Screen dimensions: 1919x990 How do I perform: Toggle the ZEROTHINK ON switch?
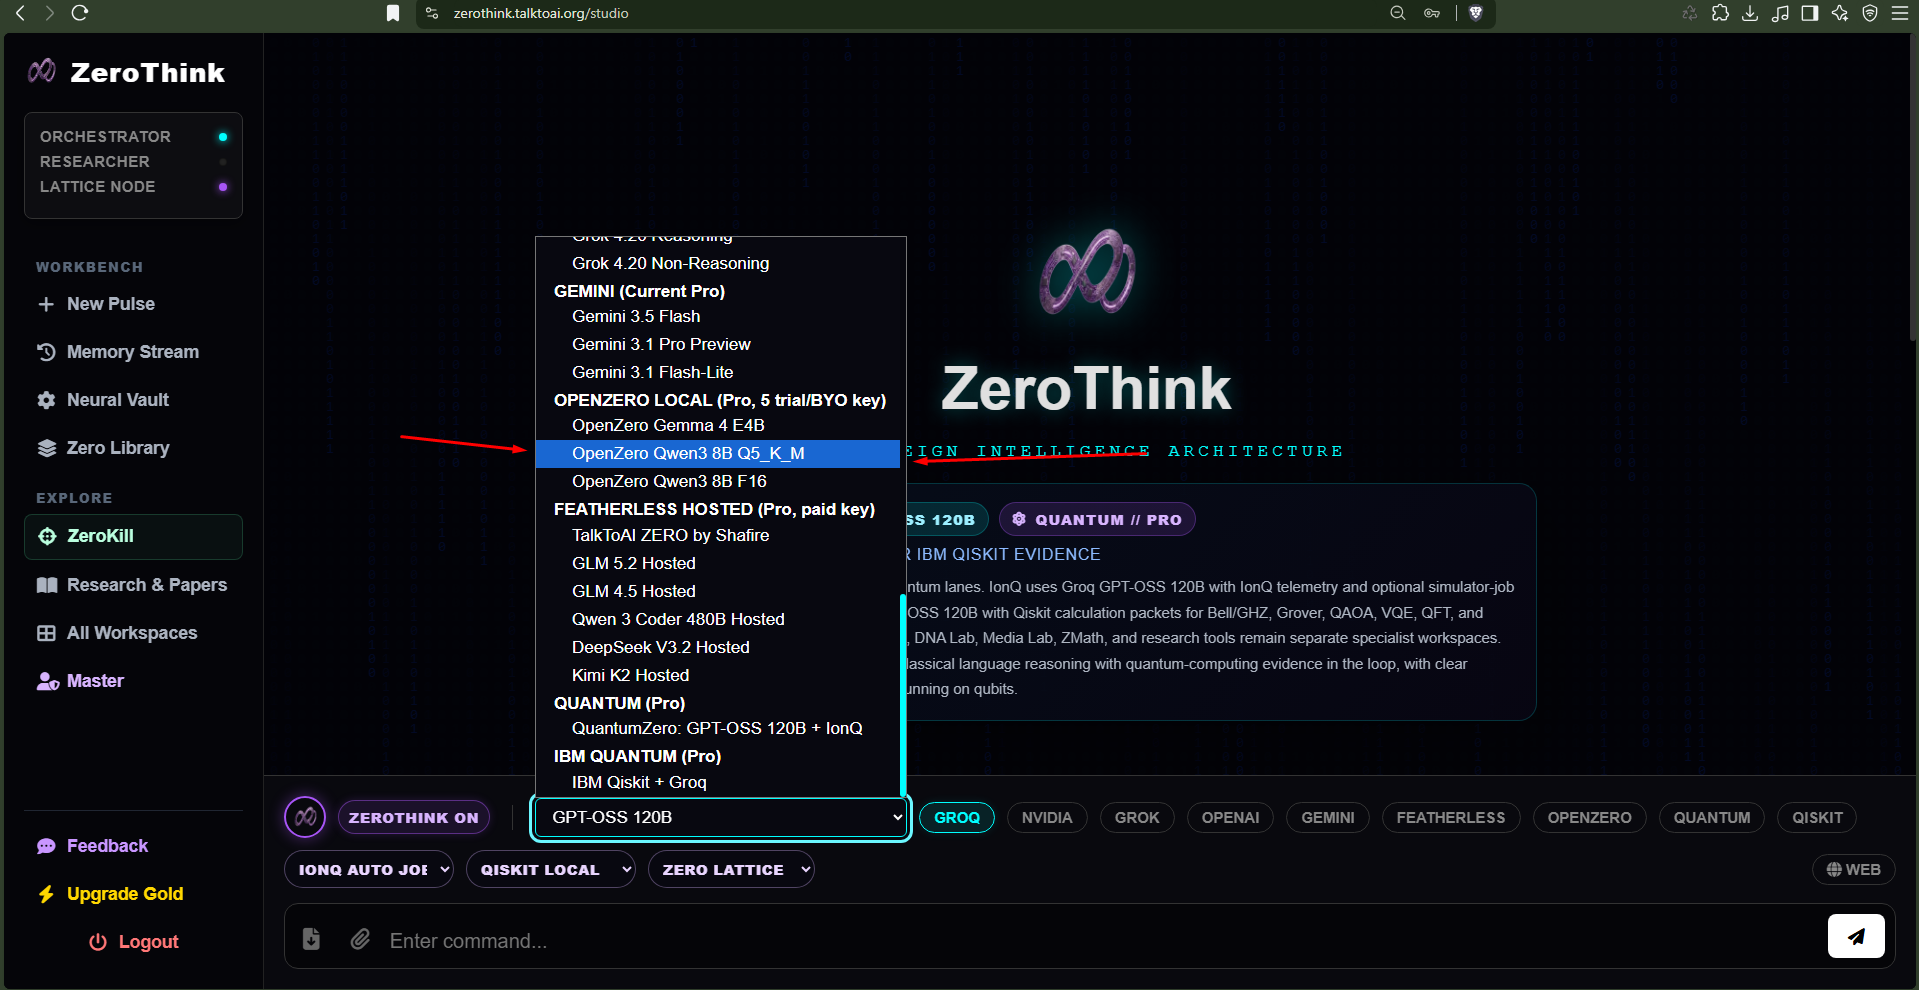414,817
